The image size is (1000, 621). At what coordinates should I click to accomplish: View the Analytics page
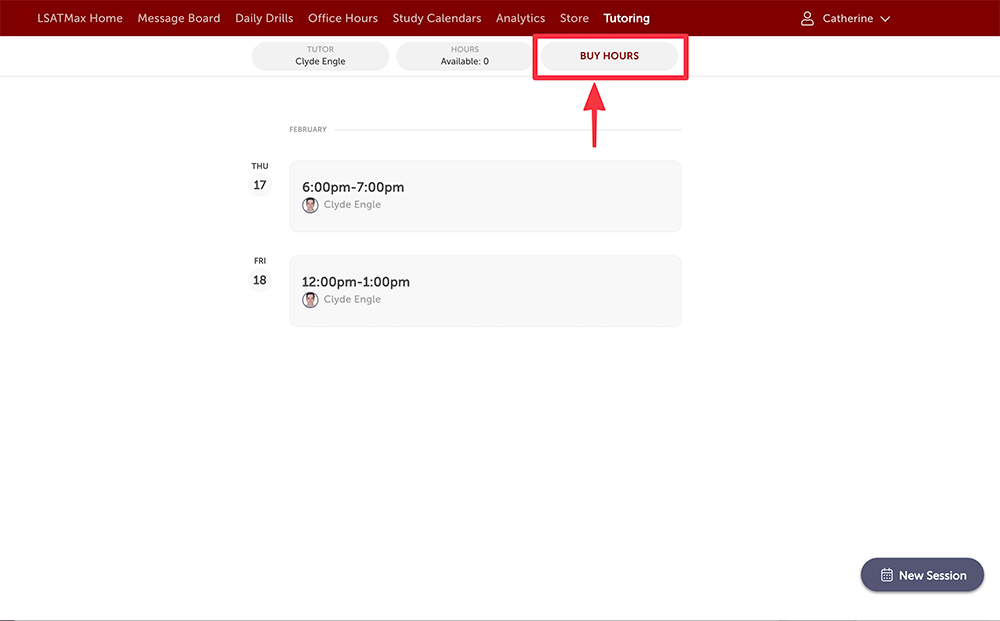pyautogui.click(x=520, y=18)
